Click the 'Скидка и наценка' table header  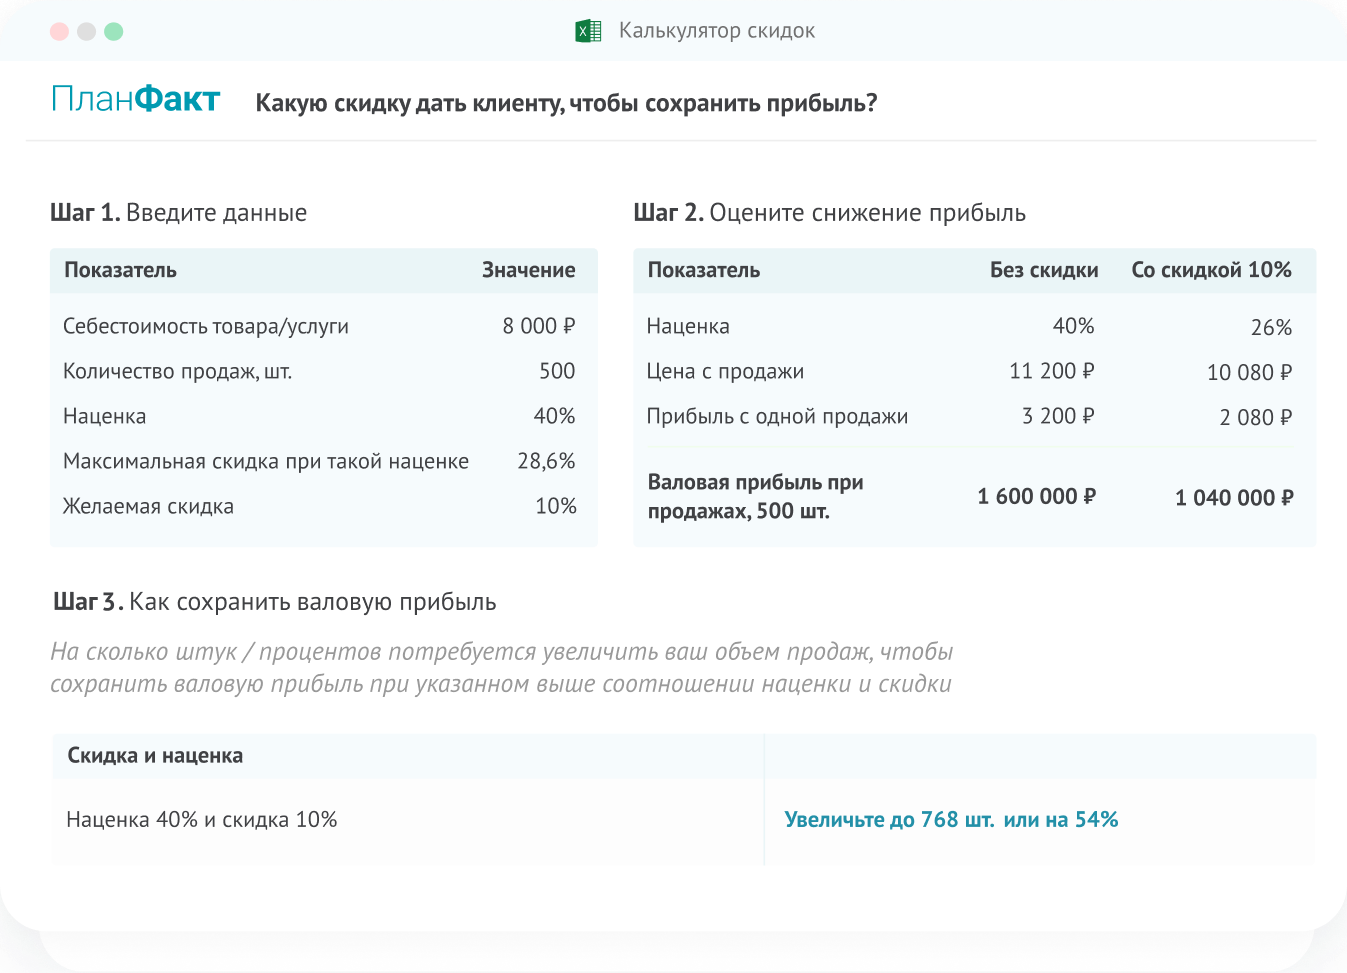tap(155, 756)
